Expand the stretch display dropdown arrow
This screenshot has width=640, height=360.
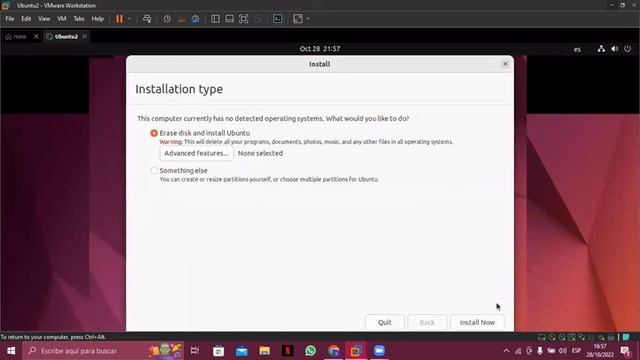[x=308, y=19]
